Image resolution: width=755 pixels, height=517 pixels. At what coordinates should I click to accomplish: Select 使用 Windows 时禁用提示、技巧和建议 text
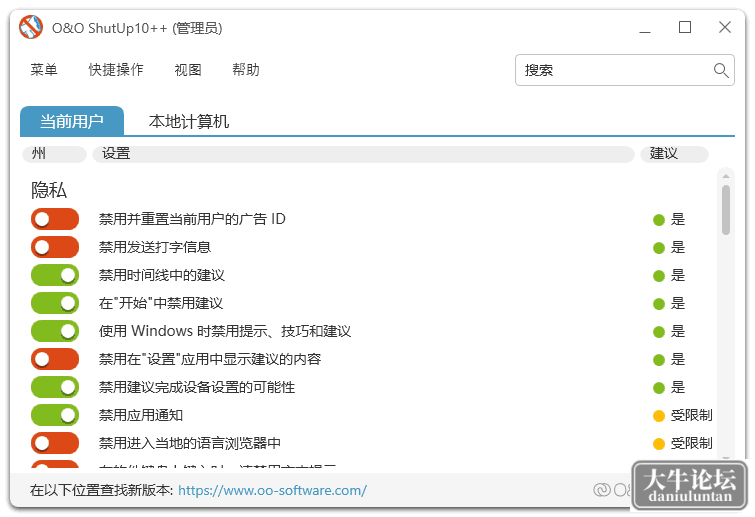(x=225, y=331)
